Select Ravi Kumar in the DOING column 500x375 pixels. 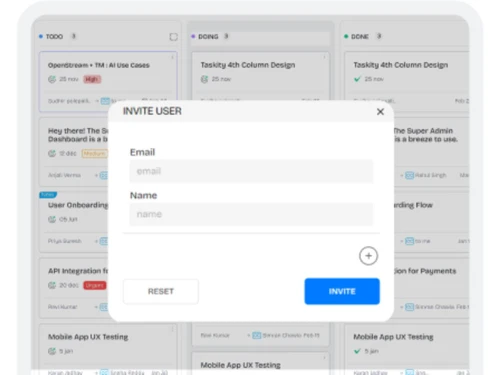click(x=215, y=335)
